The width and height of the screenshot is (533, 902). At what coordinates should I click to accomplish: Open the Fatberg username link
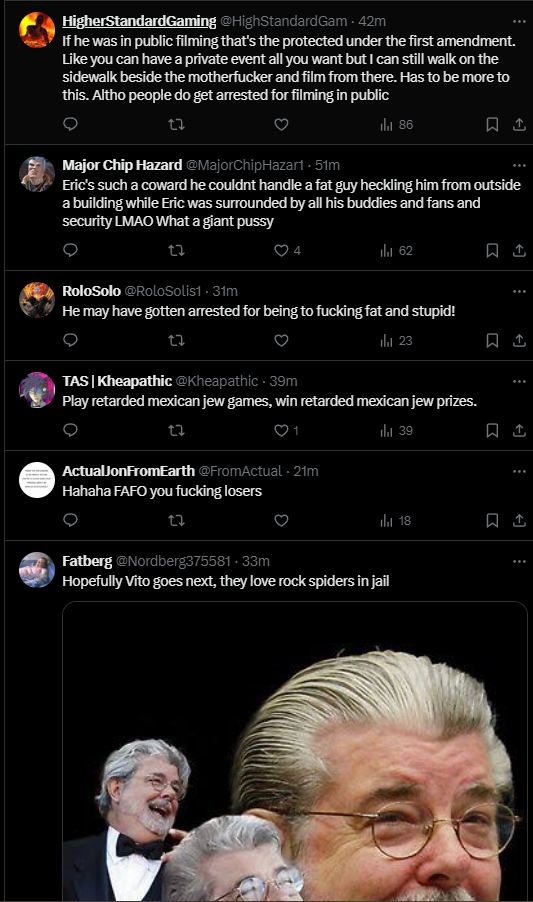click(x=87, y=561)
